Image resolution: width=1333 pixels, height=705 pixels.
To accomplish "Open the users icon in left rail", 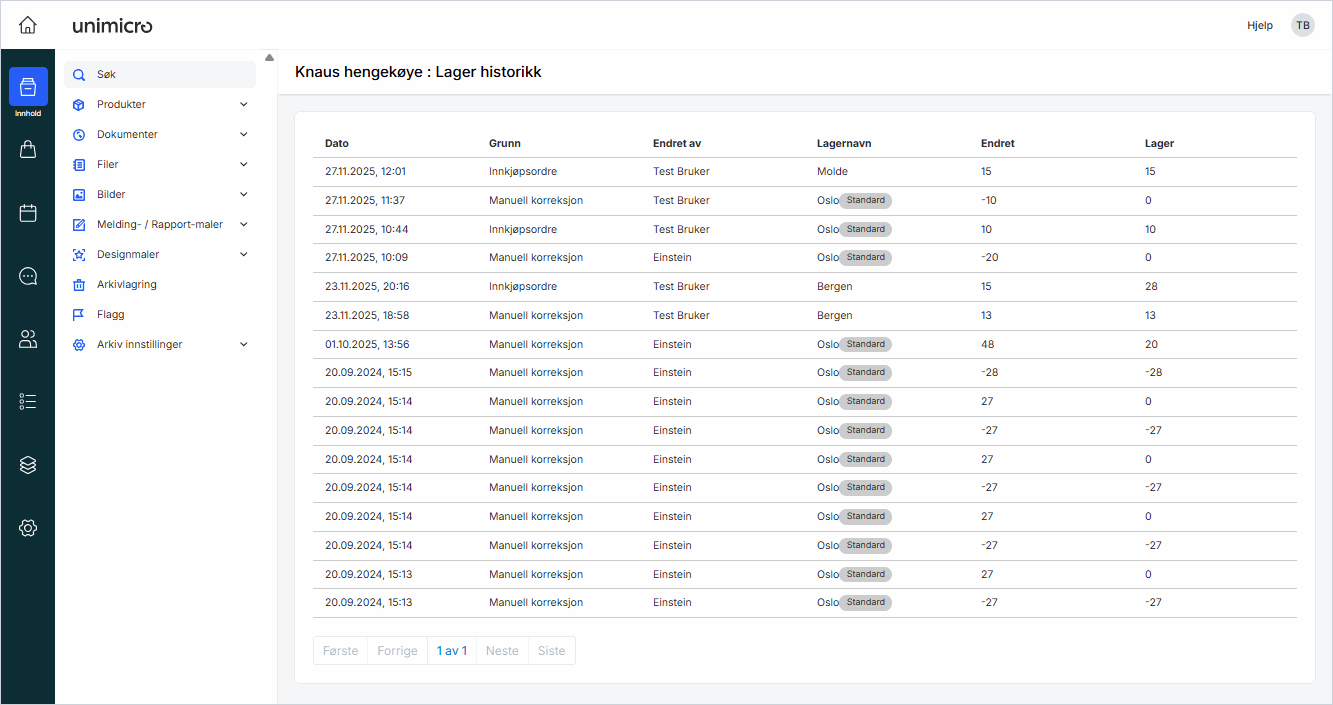I will click(x=28, y=339).
